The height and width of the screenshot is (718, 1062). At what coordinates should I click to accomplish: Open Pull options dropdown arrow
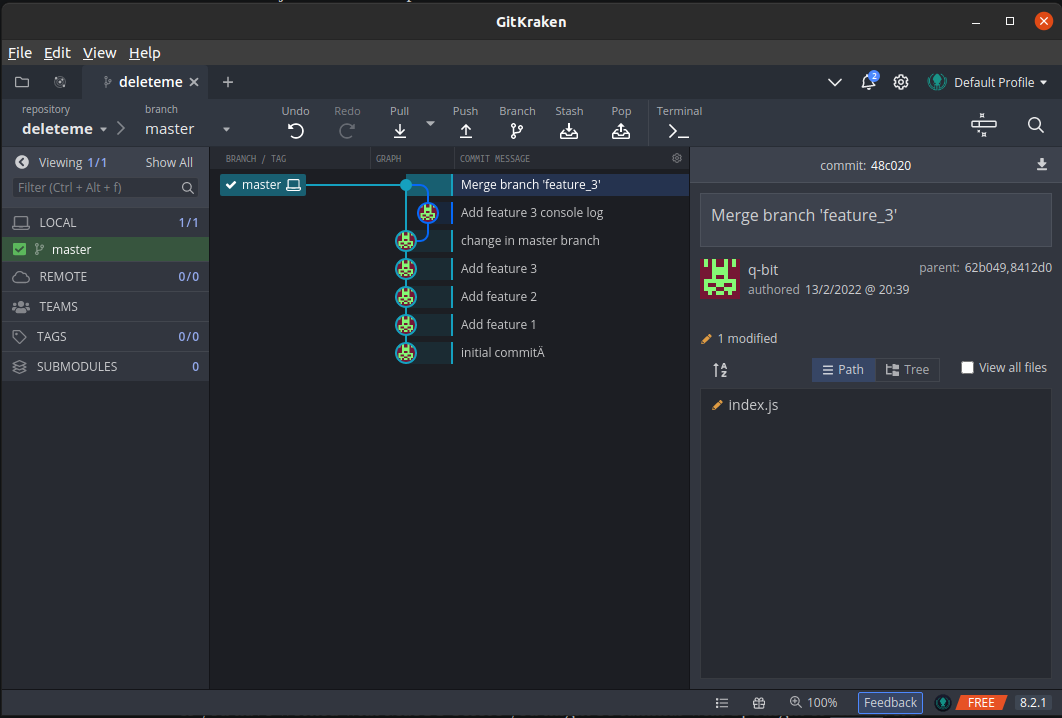430,123
